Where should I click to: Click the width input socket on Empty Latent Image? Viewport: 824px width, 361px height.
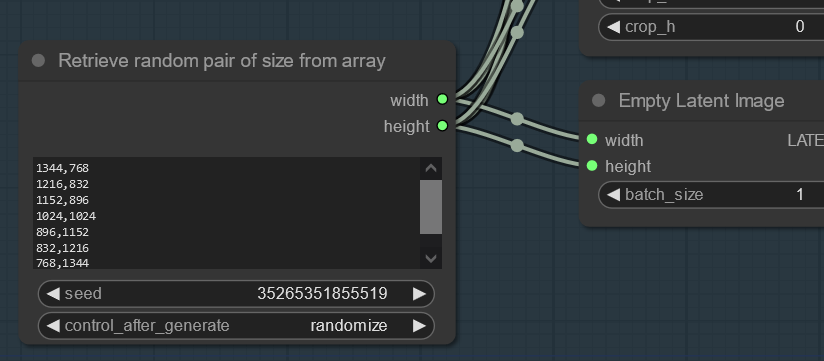point(592,139)
